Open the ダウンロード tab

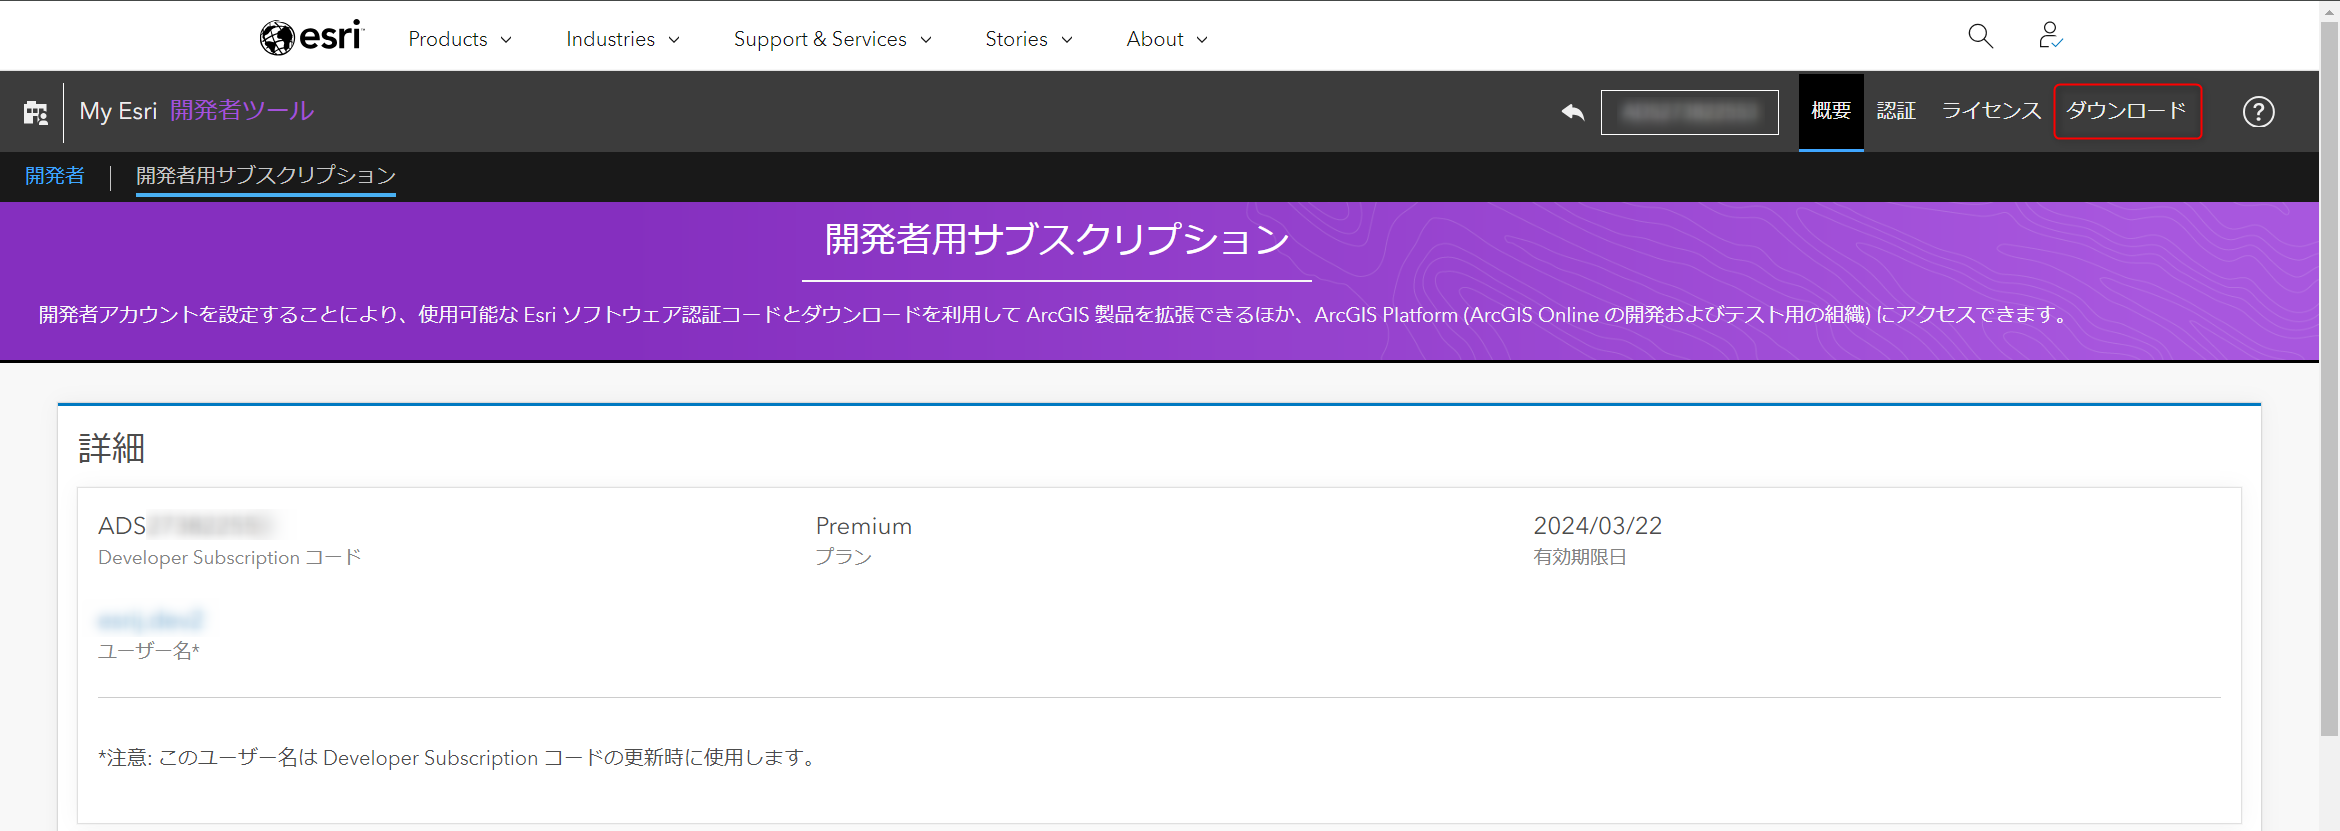[2127, 111]
